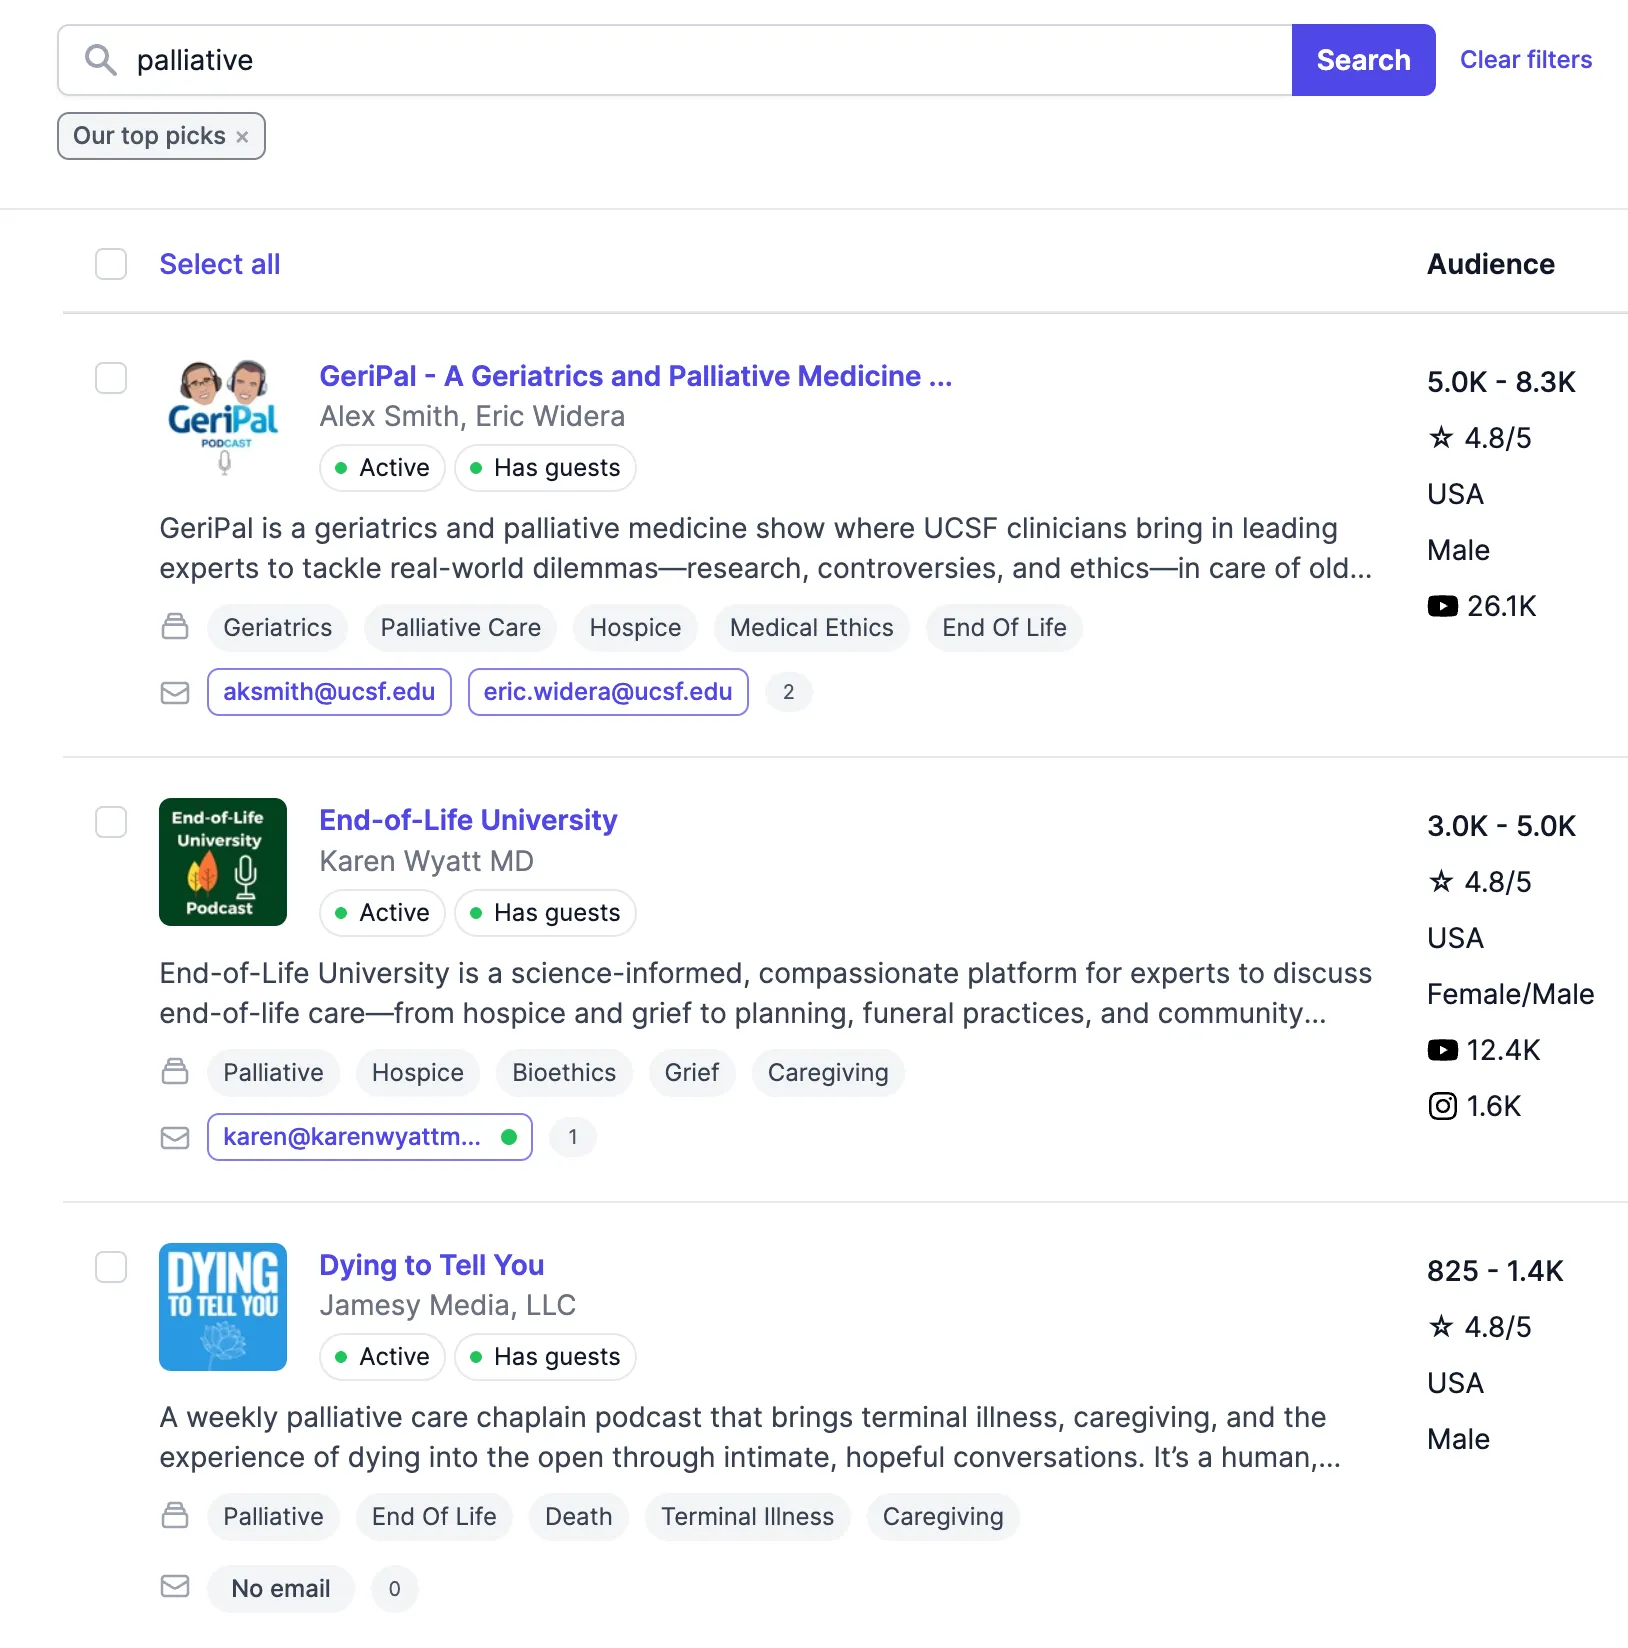
Task: Click GeriPal YouTube icon next to 26.1K
Action: pos(1442,606)
